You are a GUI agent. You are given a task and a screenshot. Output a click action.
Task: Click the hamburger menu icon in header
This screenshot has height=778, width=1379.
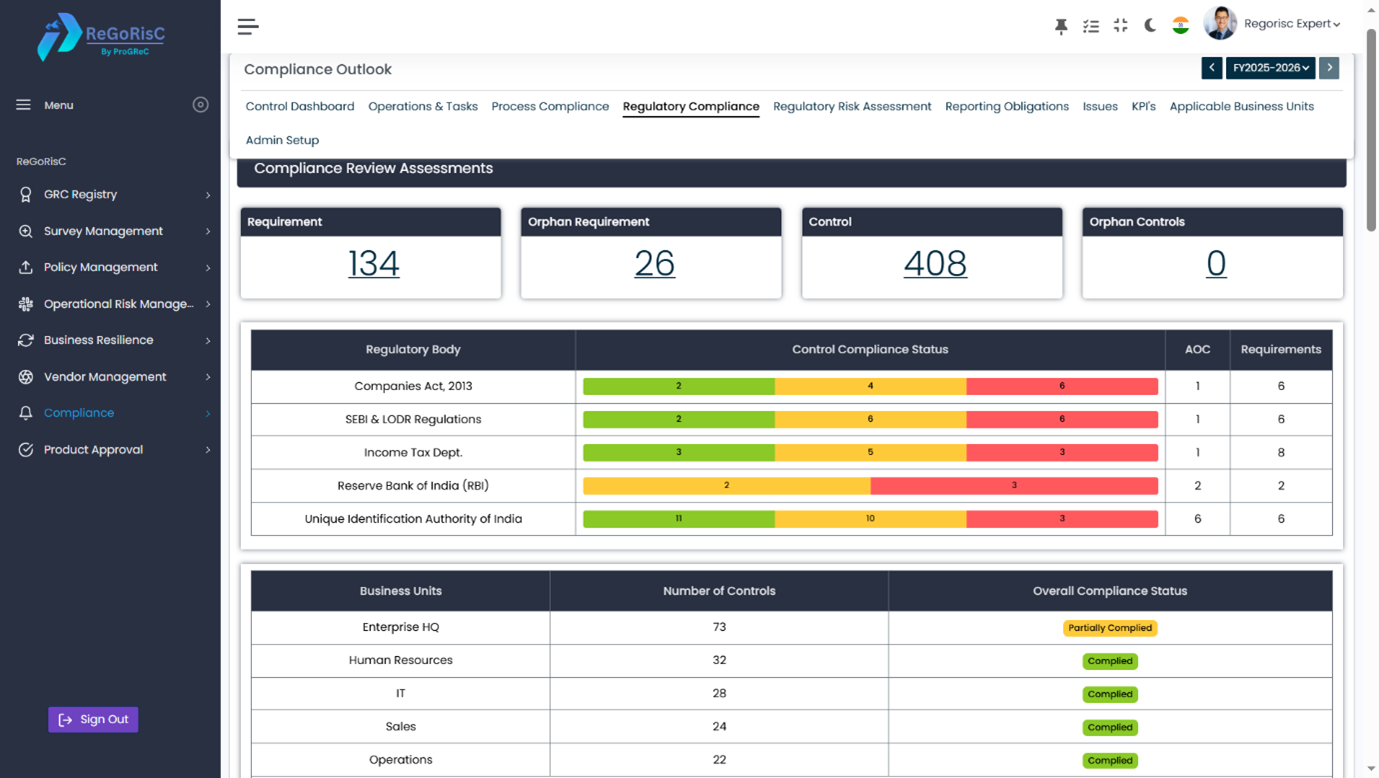248,27
